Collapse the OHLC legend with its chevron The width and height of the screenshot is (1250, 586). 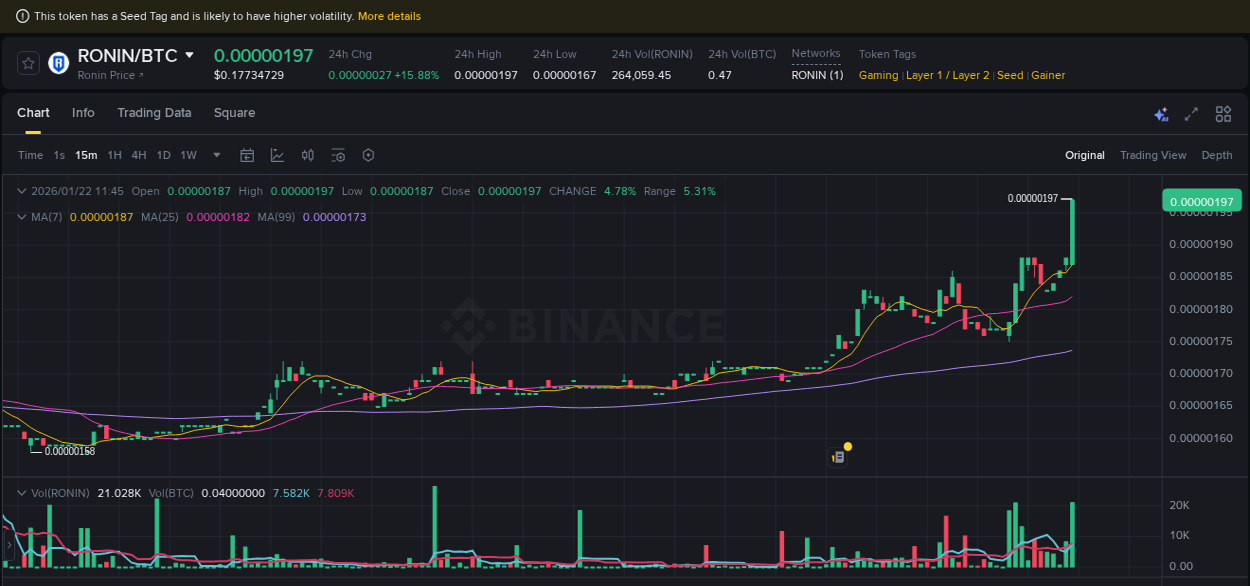point(22,191)
